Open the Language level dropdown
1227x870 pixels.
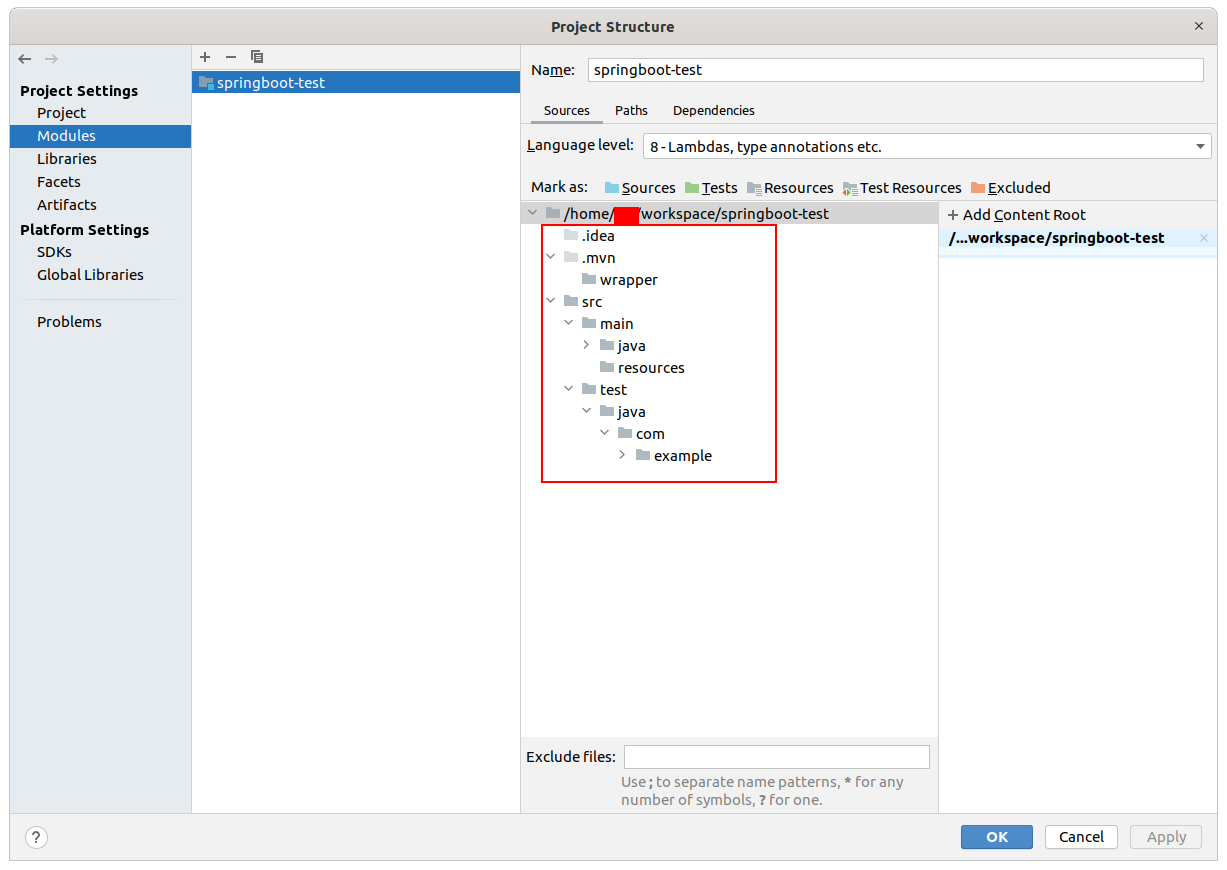(x=926, y=146)
